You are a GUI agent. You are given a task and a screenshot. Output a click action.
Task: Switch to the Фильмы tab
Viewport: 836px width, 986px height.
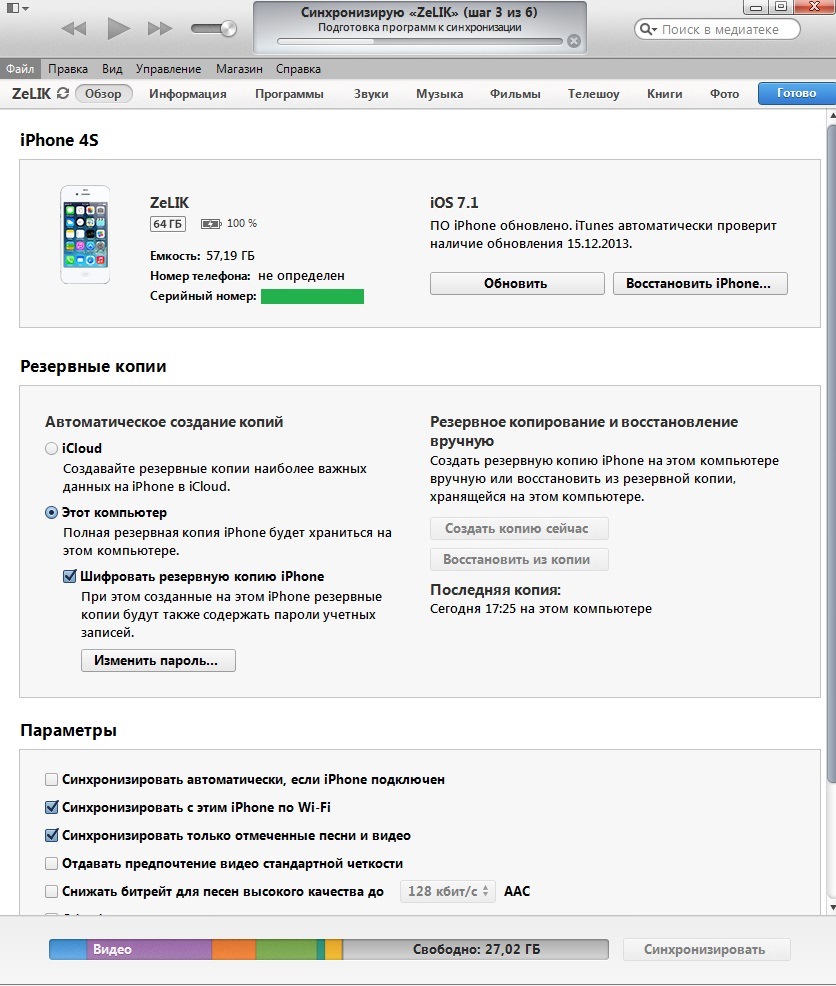click(x=515, y=94)
